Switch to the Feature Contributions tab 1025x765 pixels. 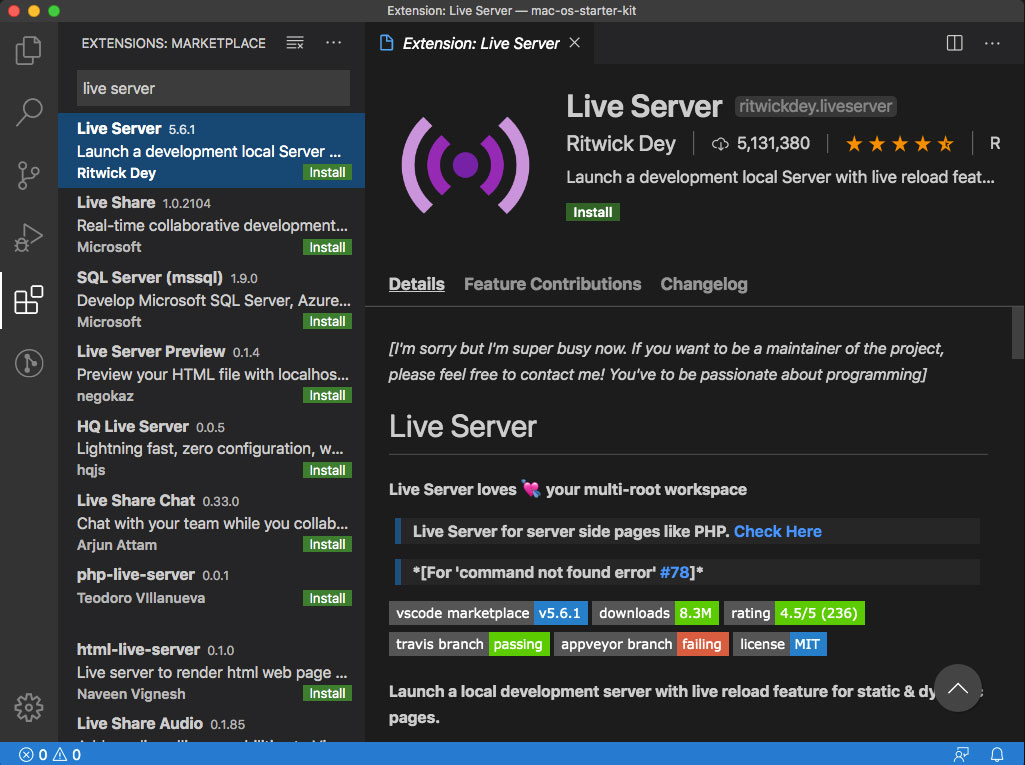(552, 284)
